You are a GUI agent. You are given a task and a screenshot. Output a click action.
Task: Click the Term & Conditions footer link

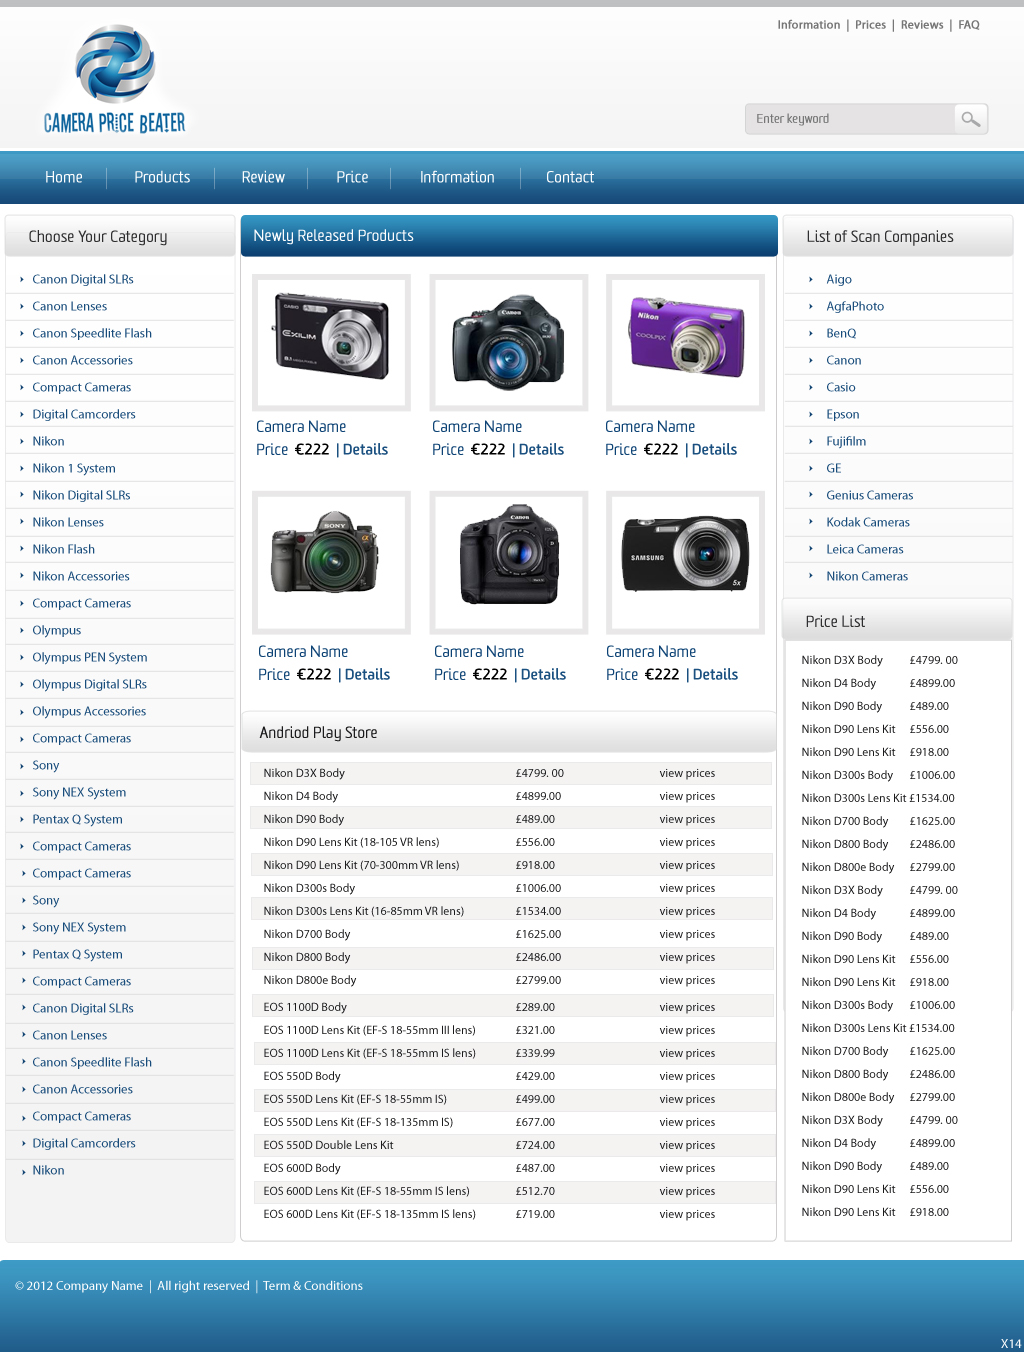[312, 1286]
